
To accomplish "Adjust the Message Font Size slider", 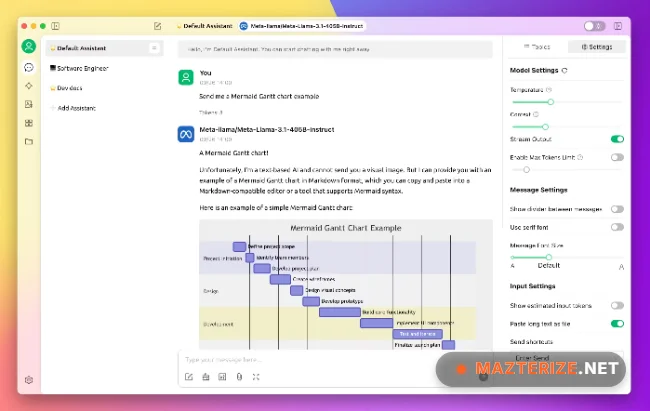I will point(549,257).
